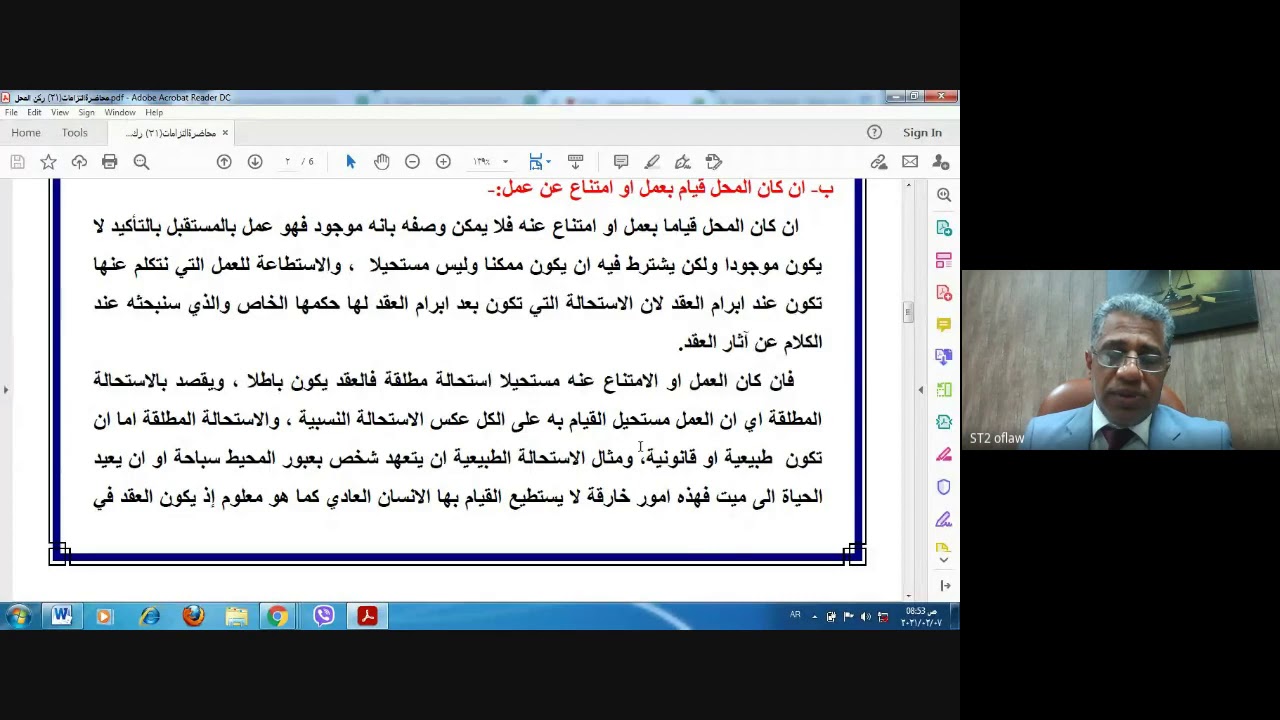Switch to the Tools tab
Viewport: 1280px width, 720px height.
click(75, 132)
